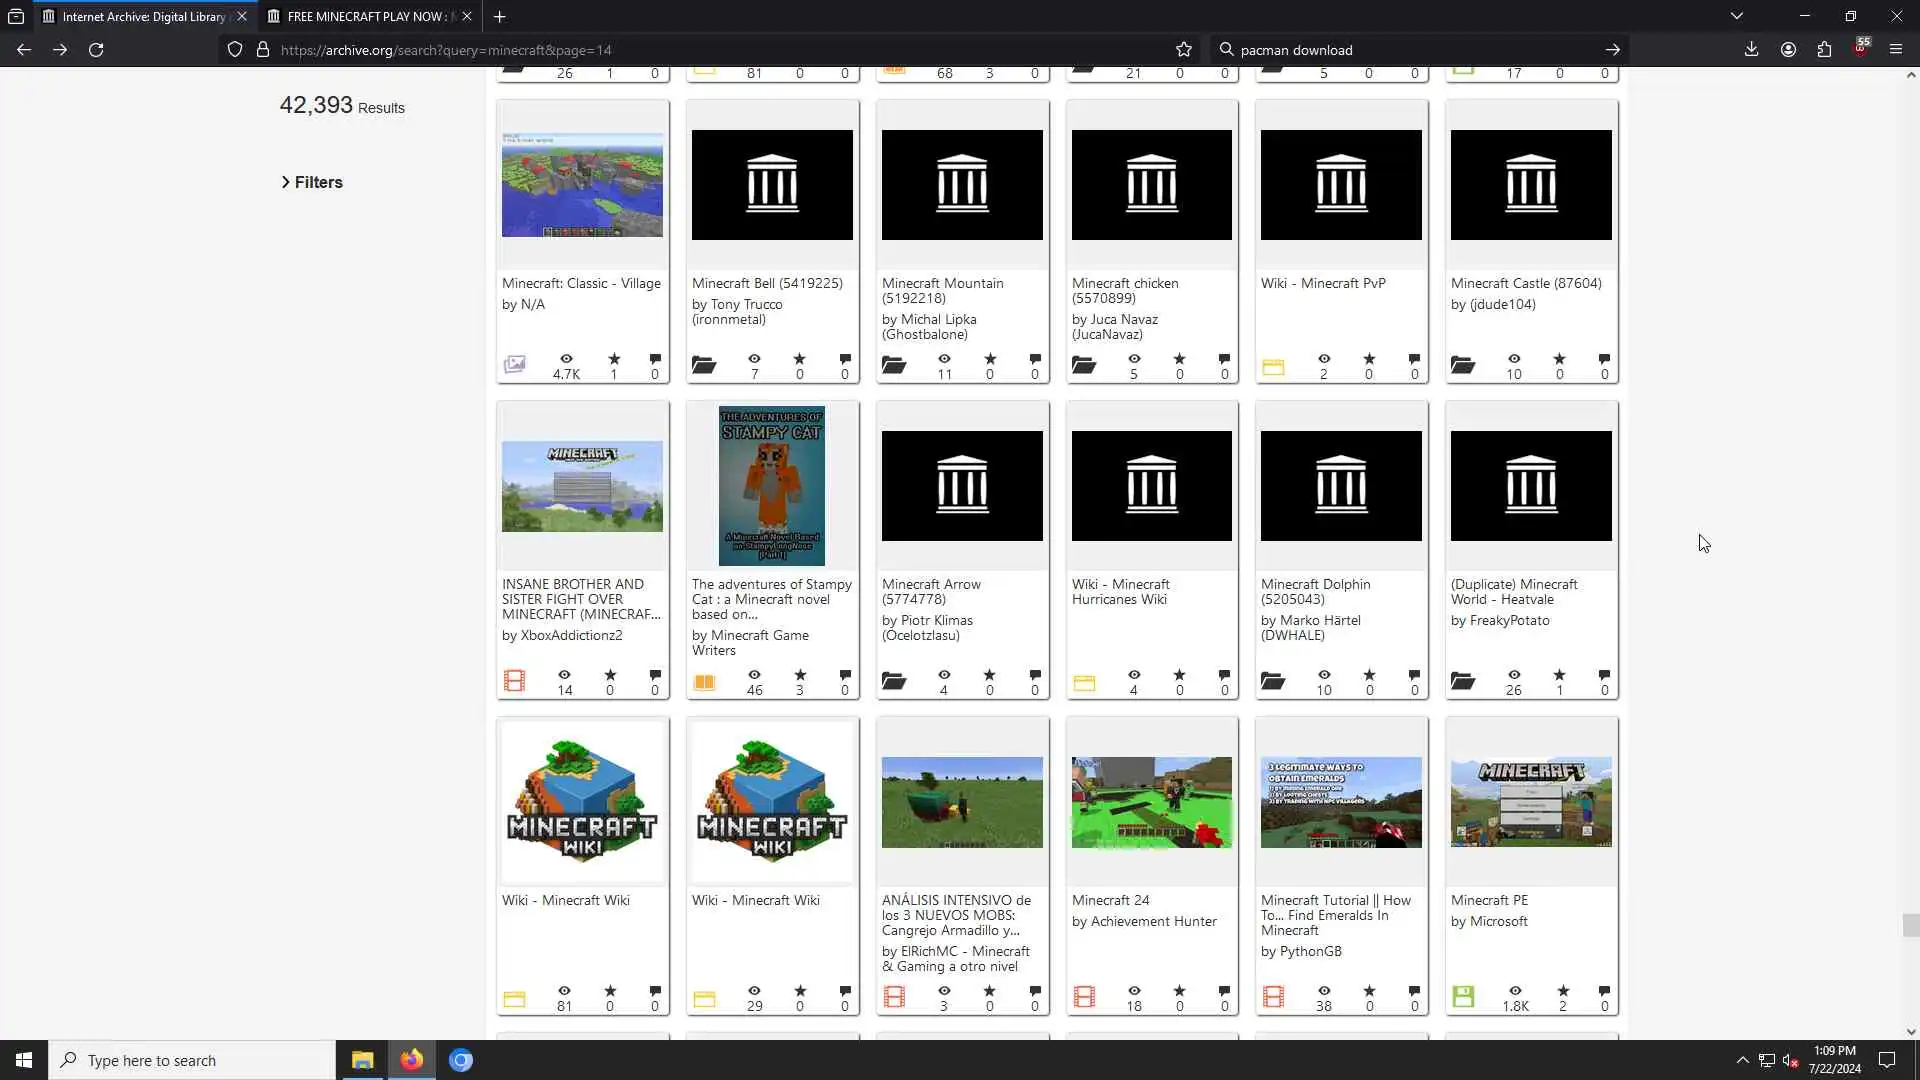Open Firefox hamburger application menu
Screen dimensions: 1920x1080
coord(1896,50)
